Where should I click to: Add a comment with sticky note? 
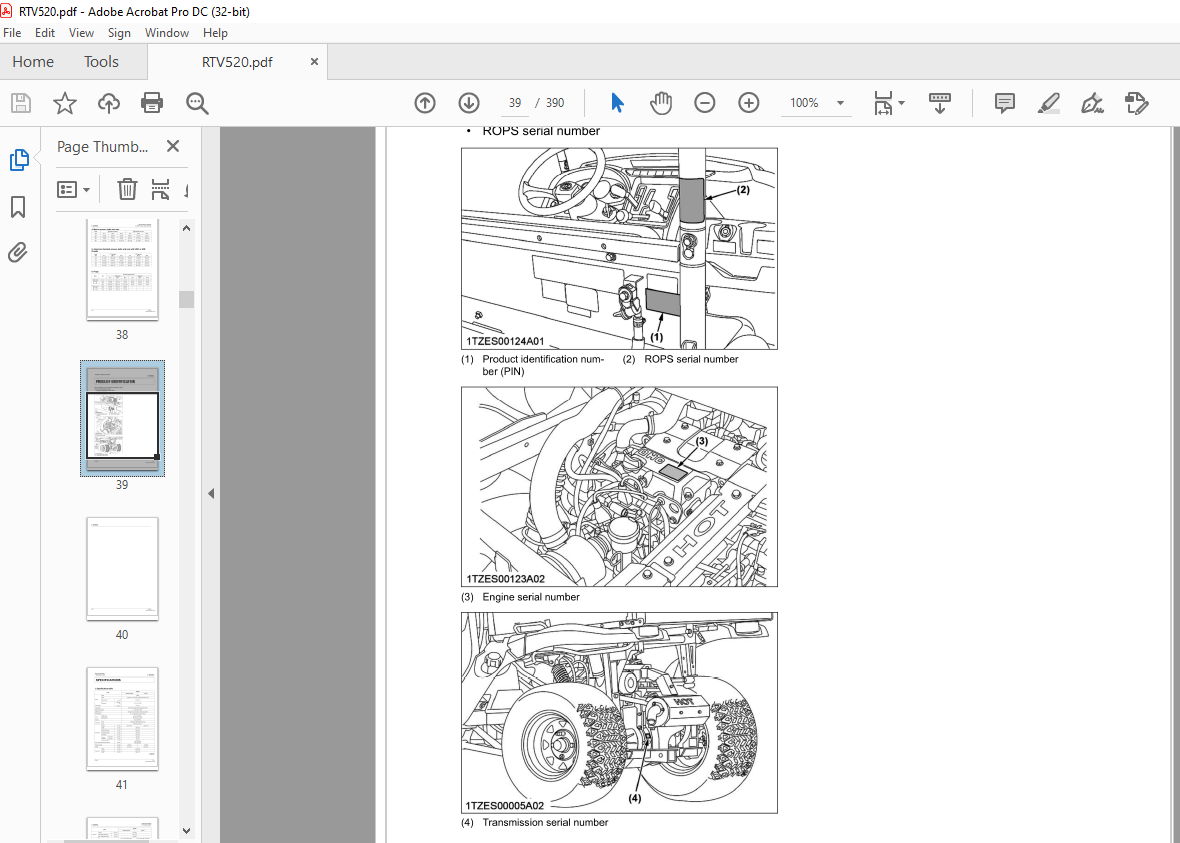pos(1005,103)
